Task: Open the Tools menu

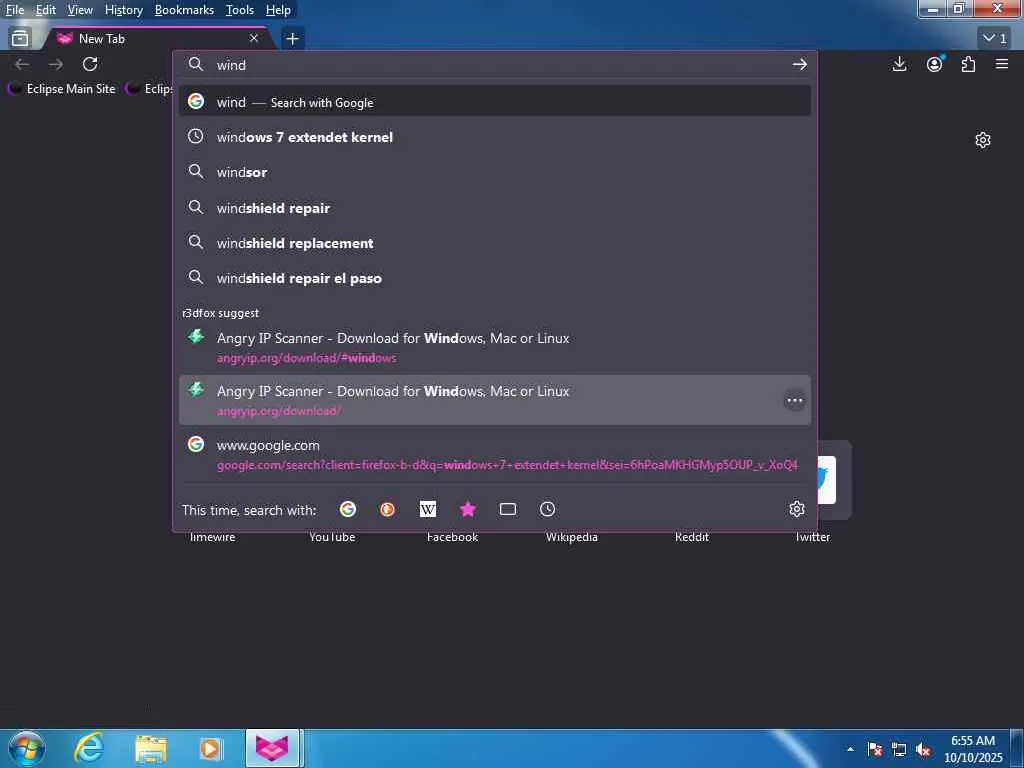Action: [240, 10]
